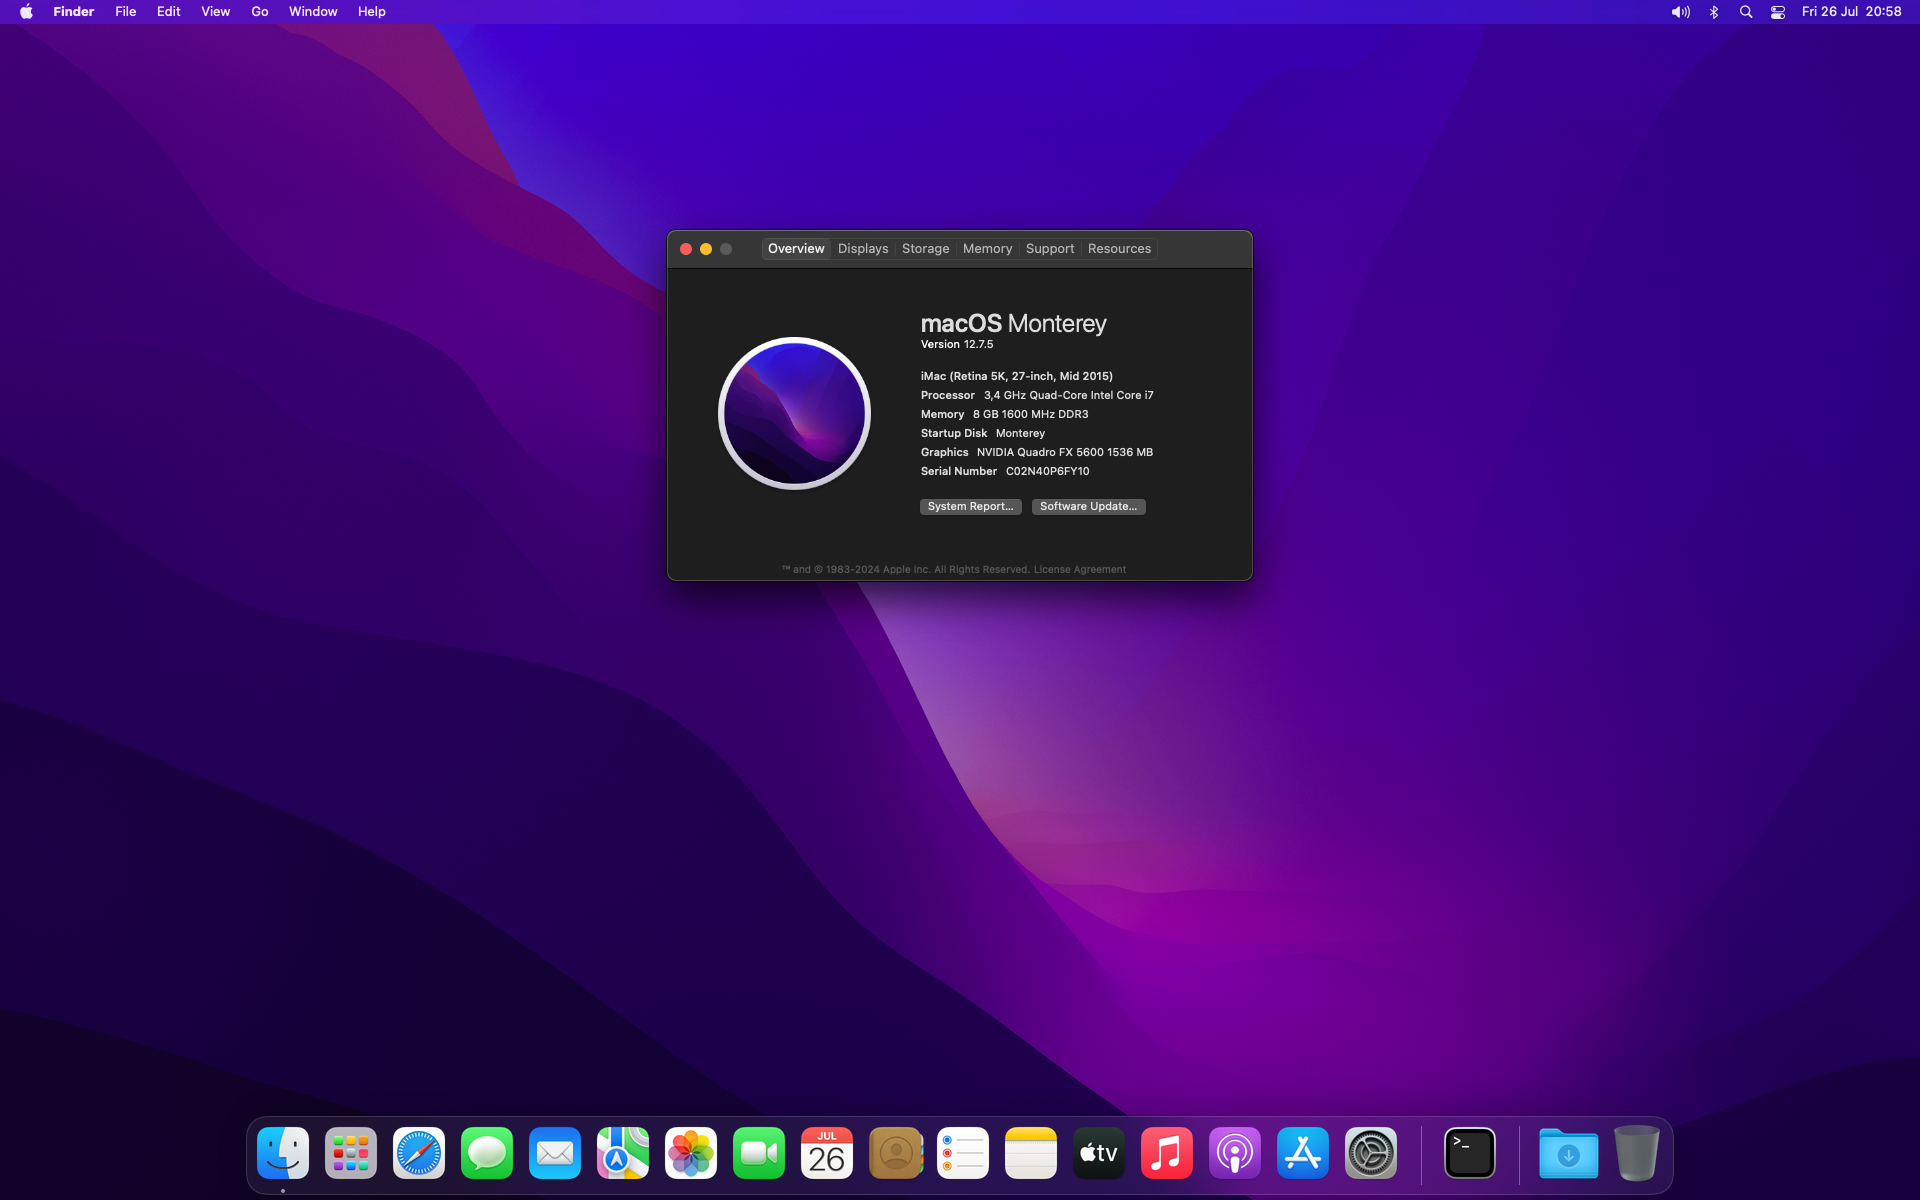1920x1200 pixels.
Task: Open the Go menu
Action: (259, 12)
